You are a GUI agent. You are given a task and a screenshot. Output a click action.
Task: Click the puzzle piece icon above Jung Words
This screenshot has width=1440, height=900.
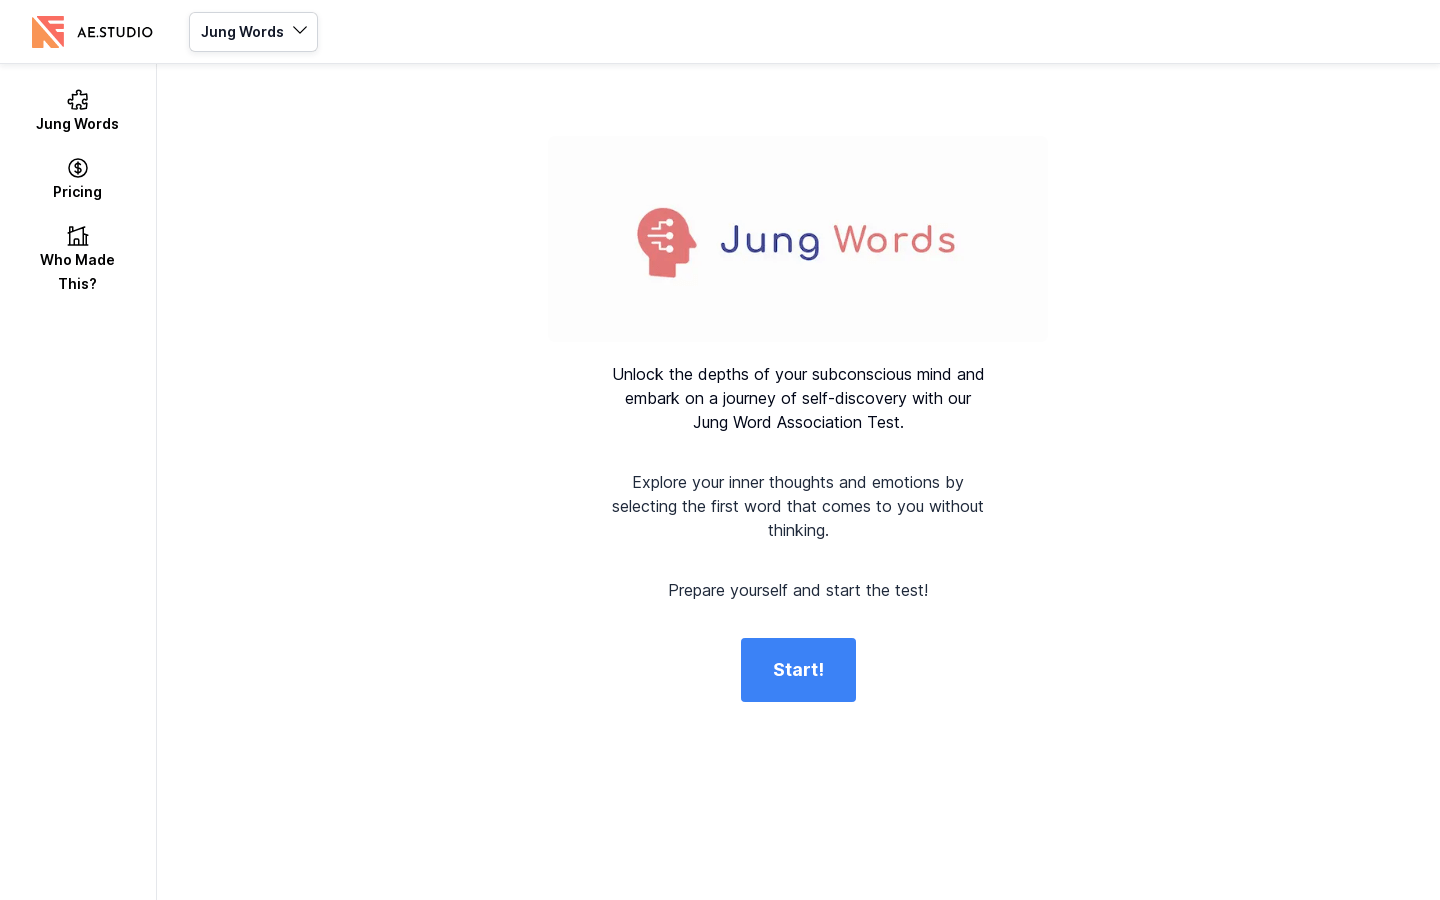pyautogui.click(x=77, y=100)
